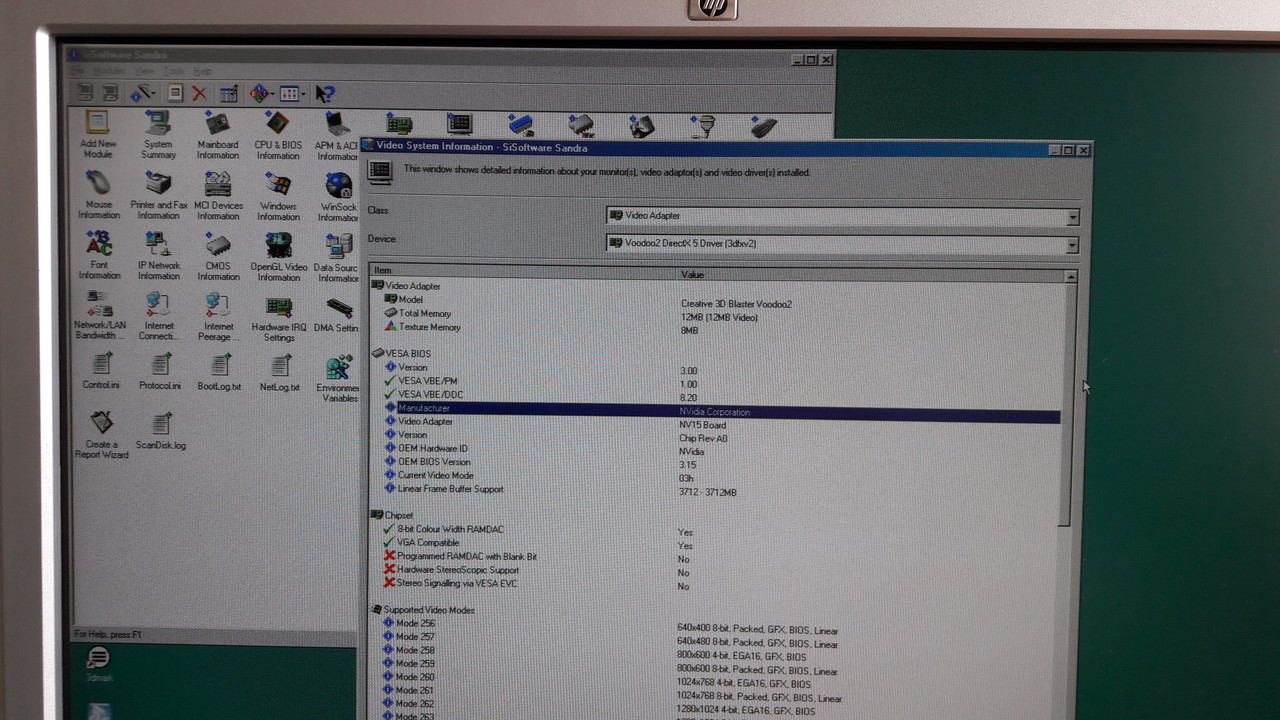Click the Value column header
This screenshot has width=1280, height=720.
[870, 274]
